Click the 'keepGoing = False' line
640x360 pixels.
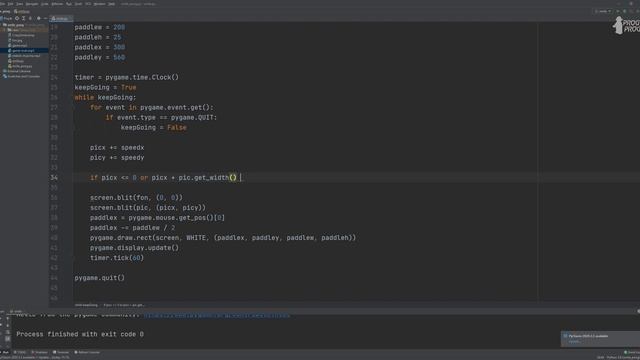153,128
